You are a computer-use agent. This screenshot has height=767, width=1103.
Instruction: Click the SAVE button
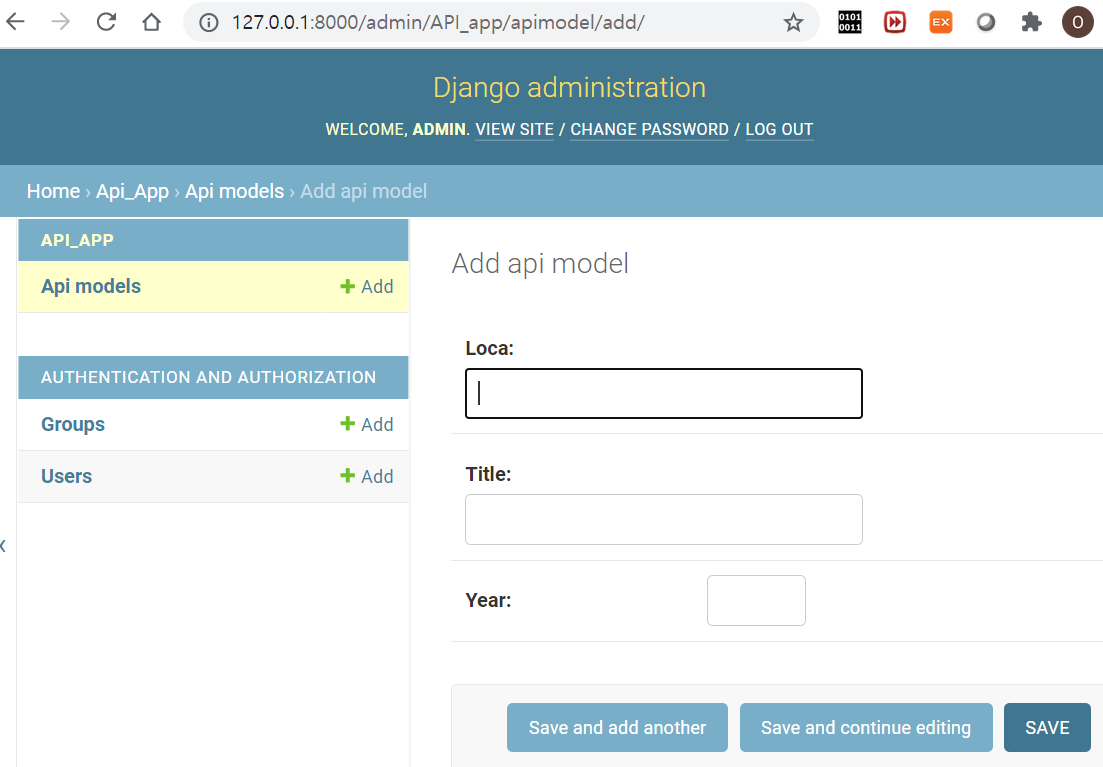tap(1047, 728)
